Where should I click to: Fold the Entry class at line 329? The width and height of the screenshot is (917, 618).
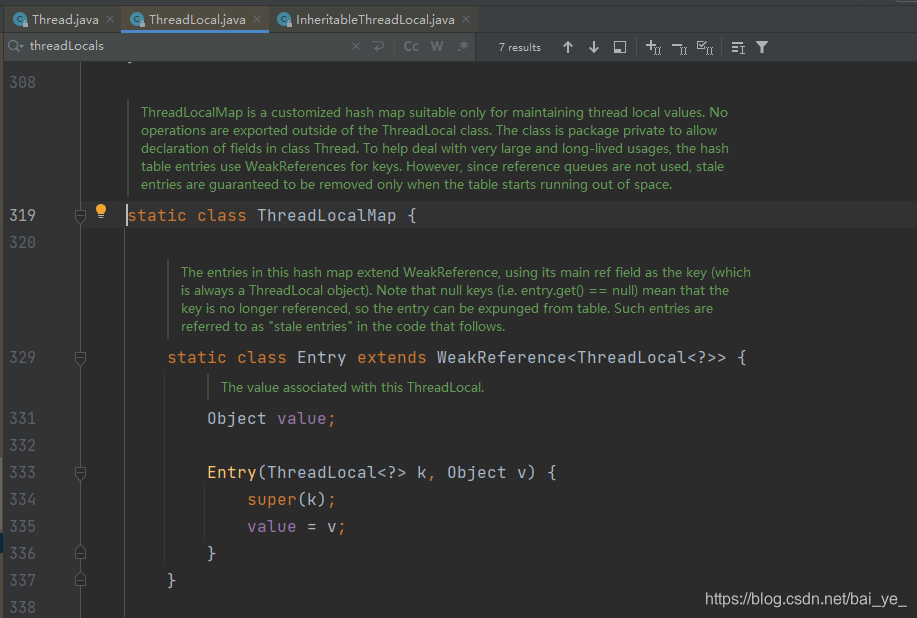[80, 357]
